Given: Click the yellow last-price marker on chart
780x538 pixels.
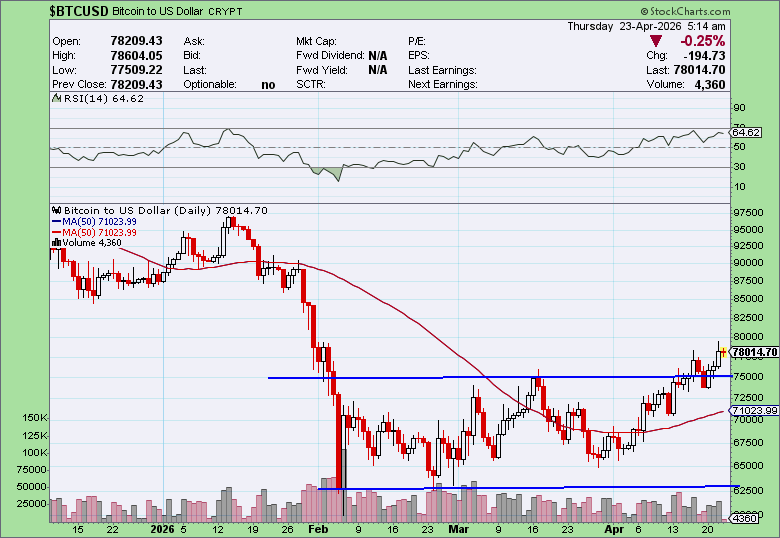Looking at the screenshot, I should [723, 352].
